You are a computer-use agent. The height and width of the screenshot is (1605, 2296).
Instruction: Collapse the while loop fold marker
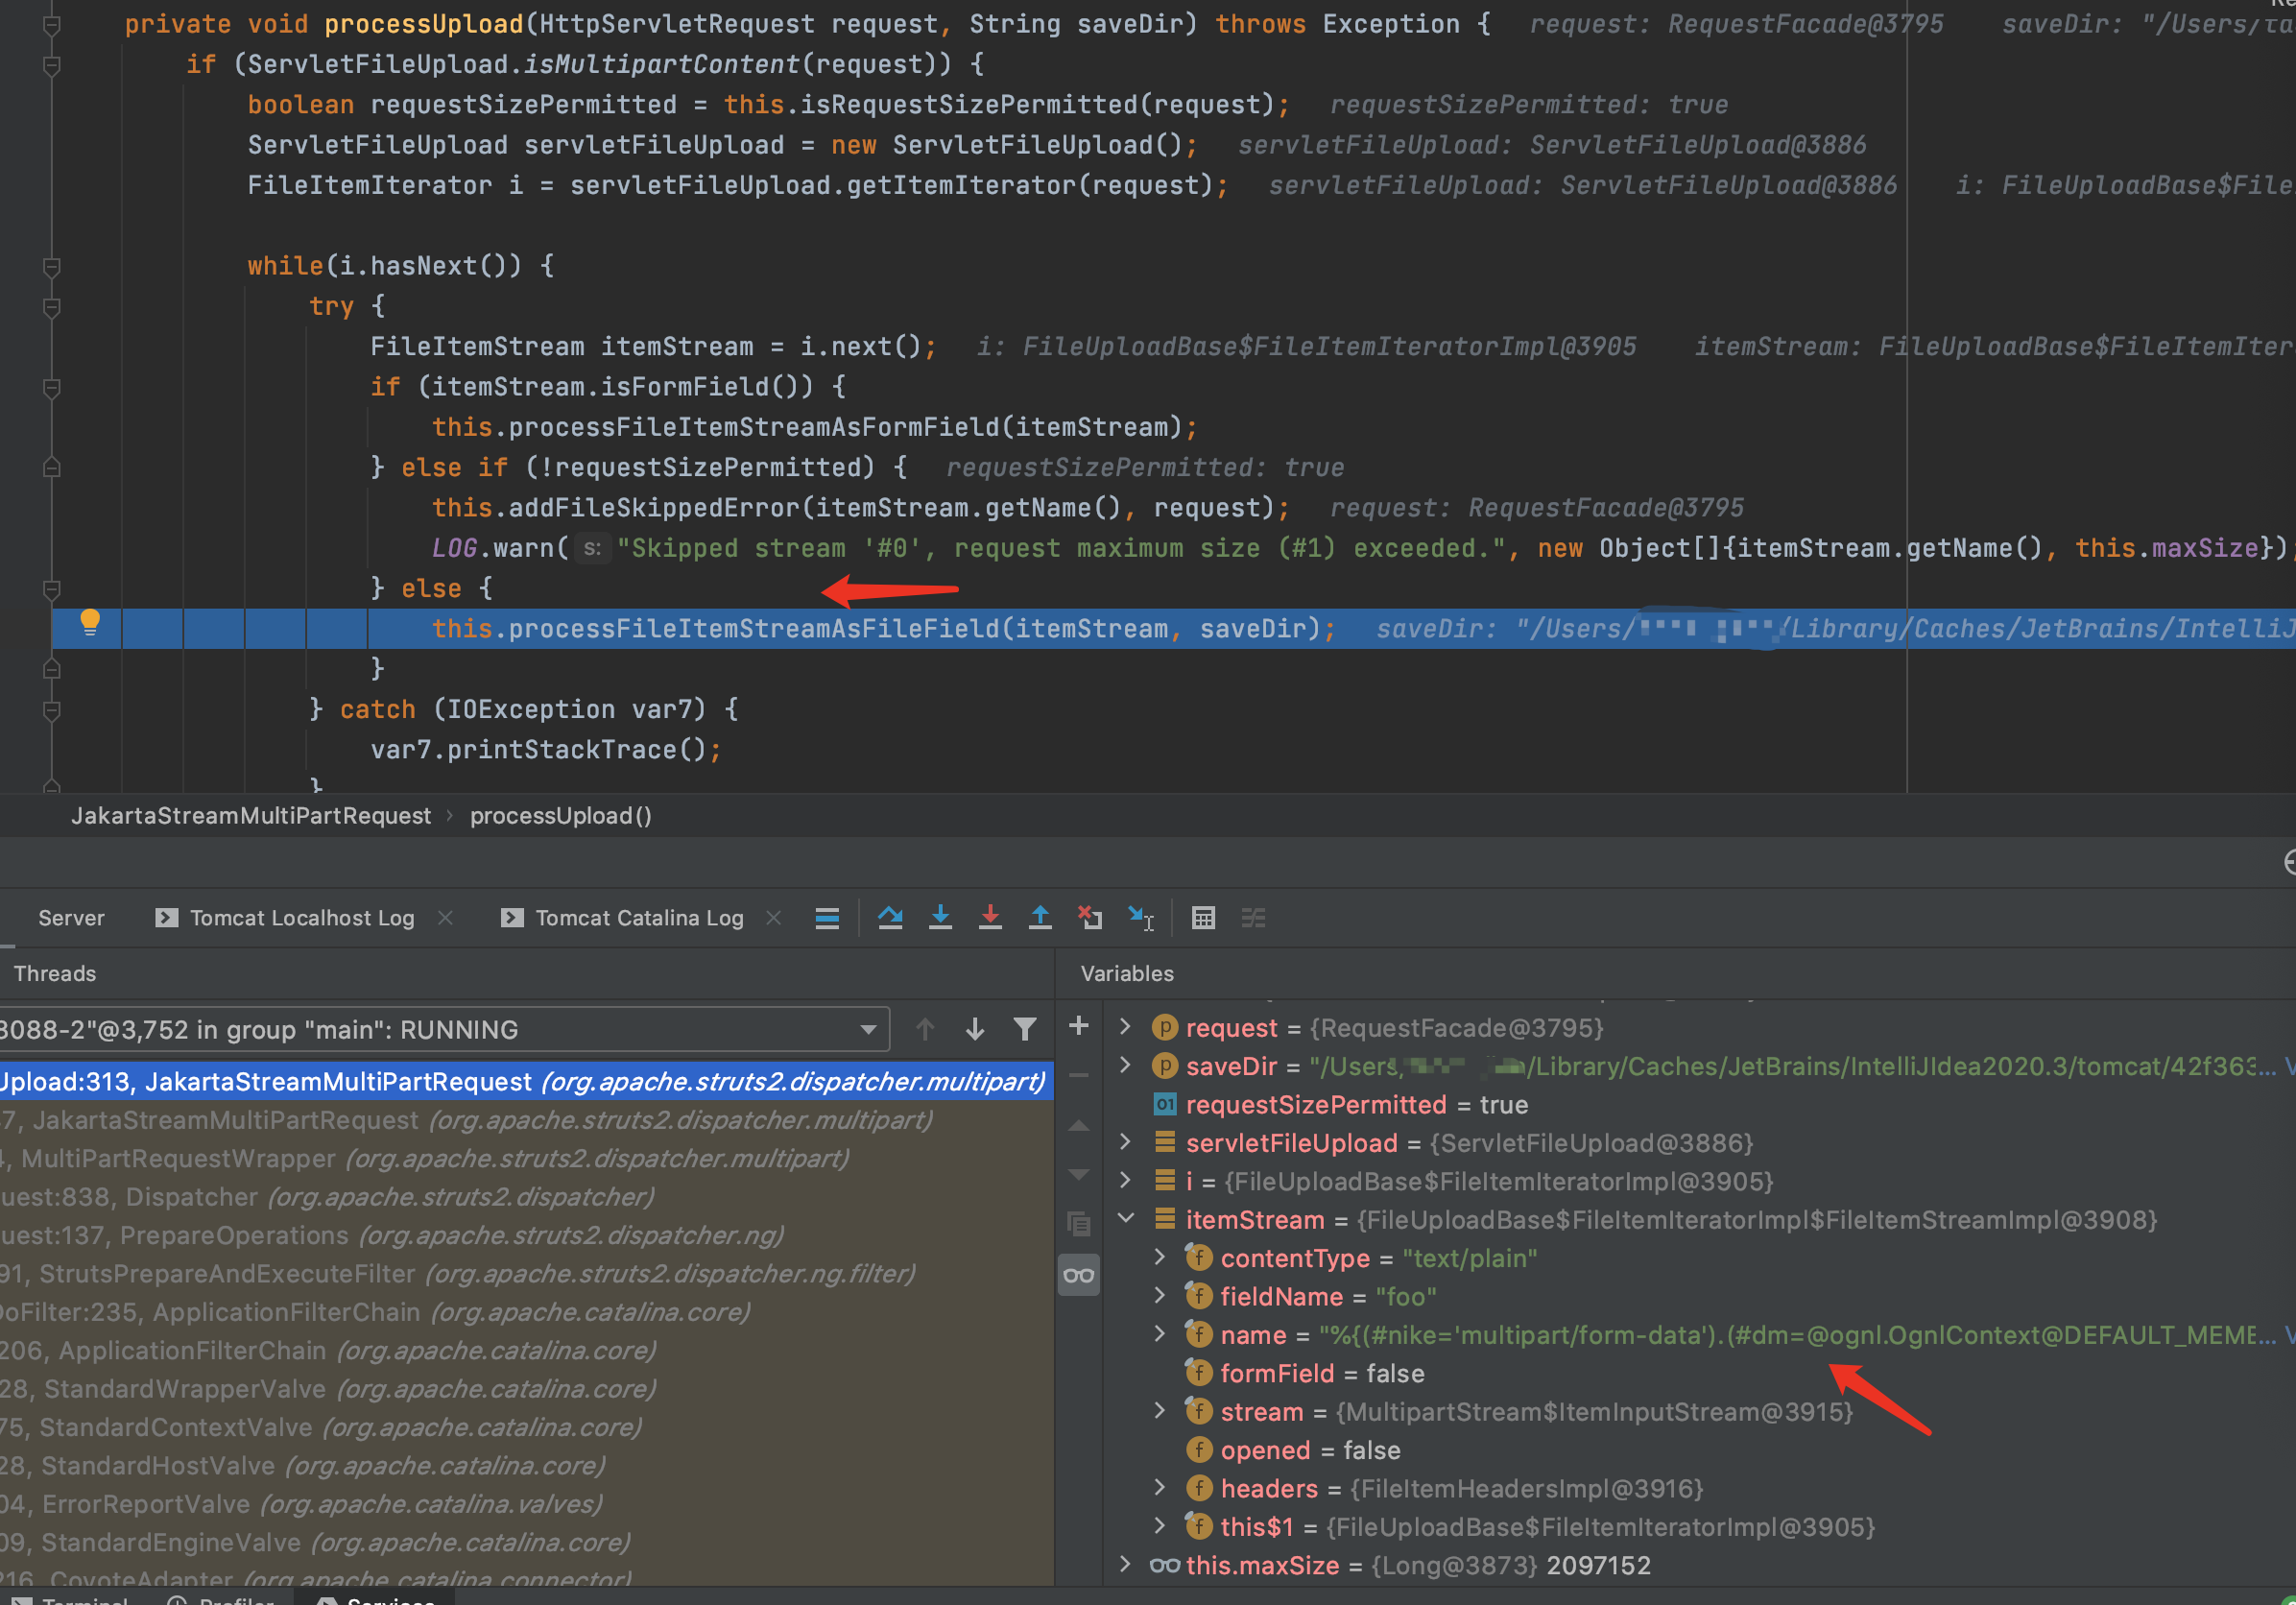coord(52,266)
